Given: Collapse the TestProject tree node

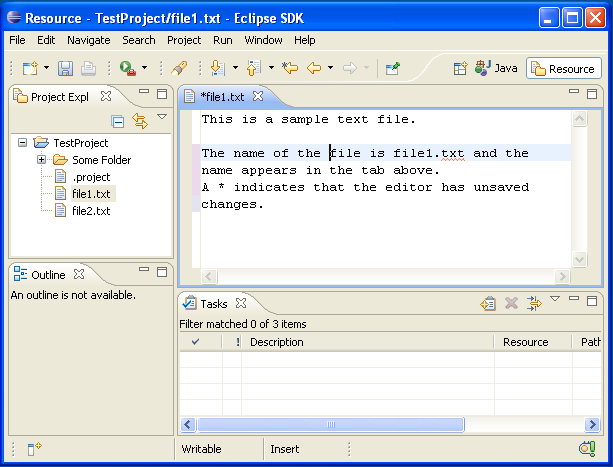Looking at the screenshot, I should (23, 143).
